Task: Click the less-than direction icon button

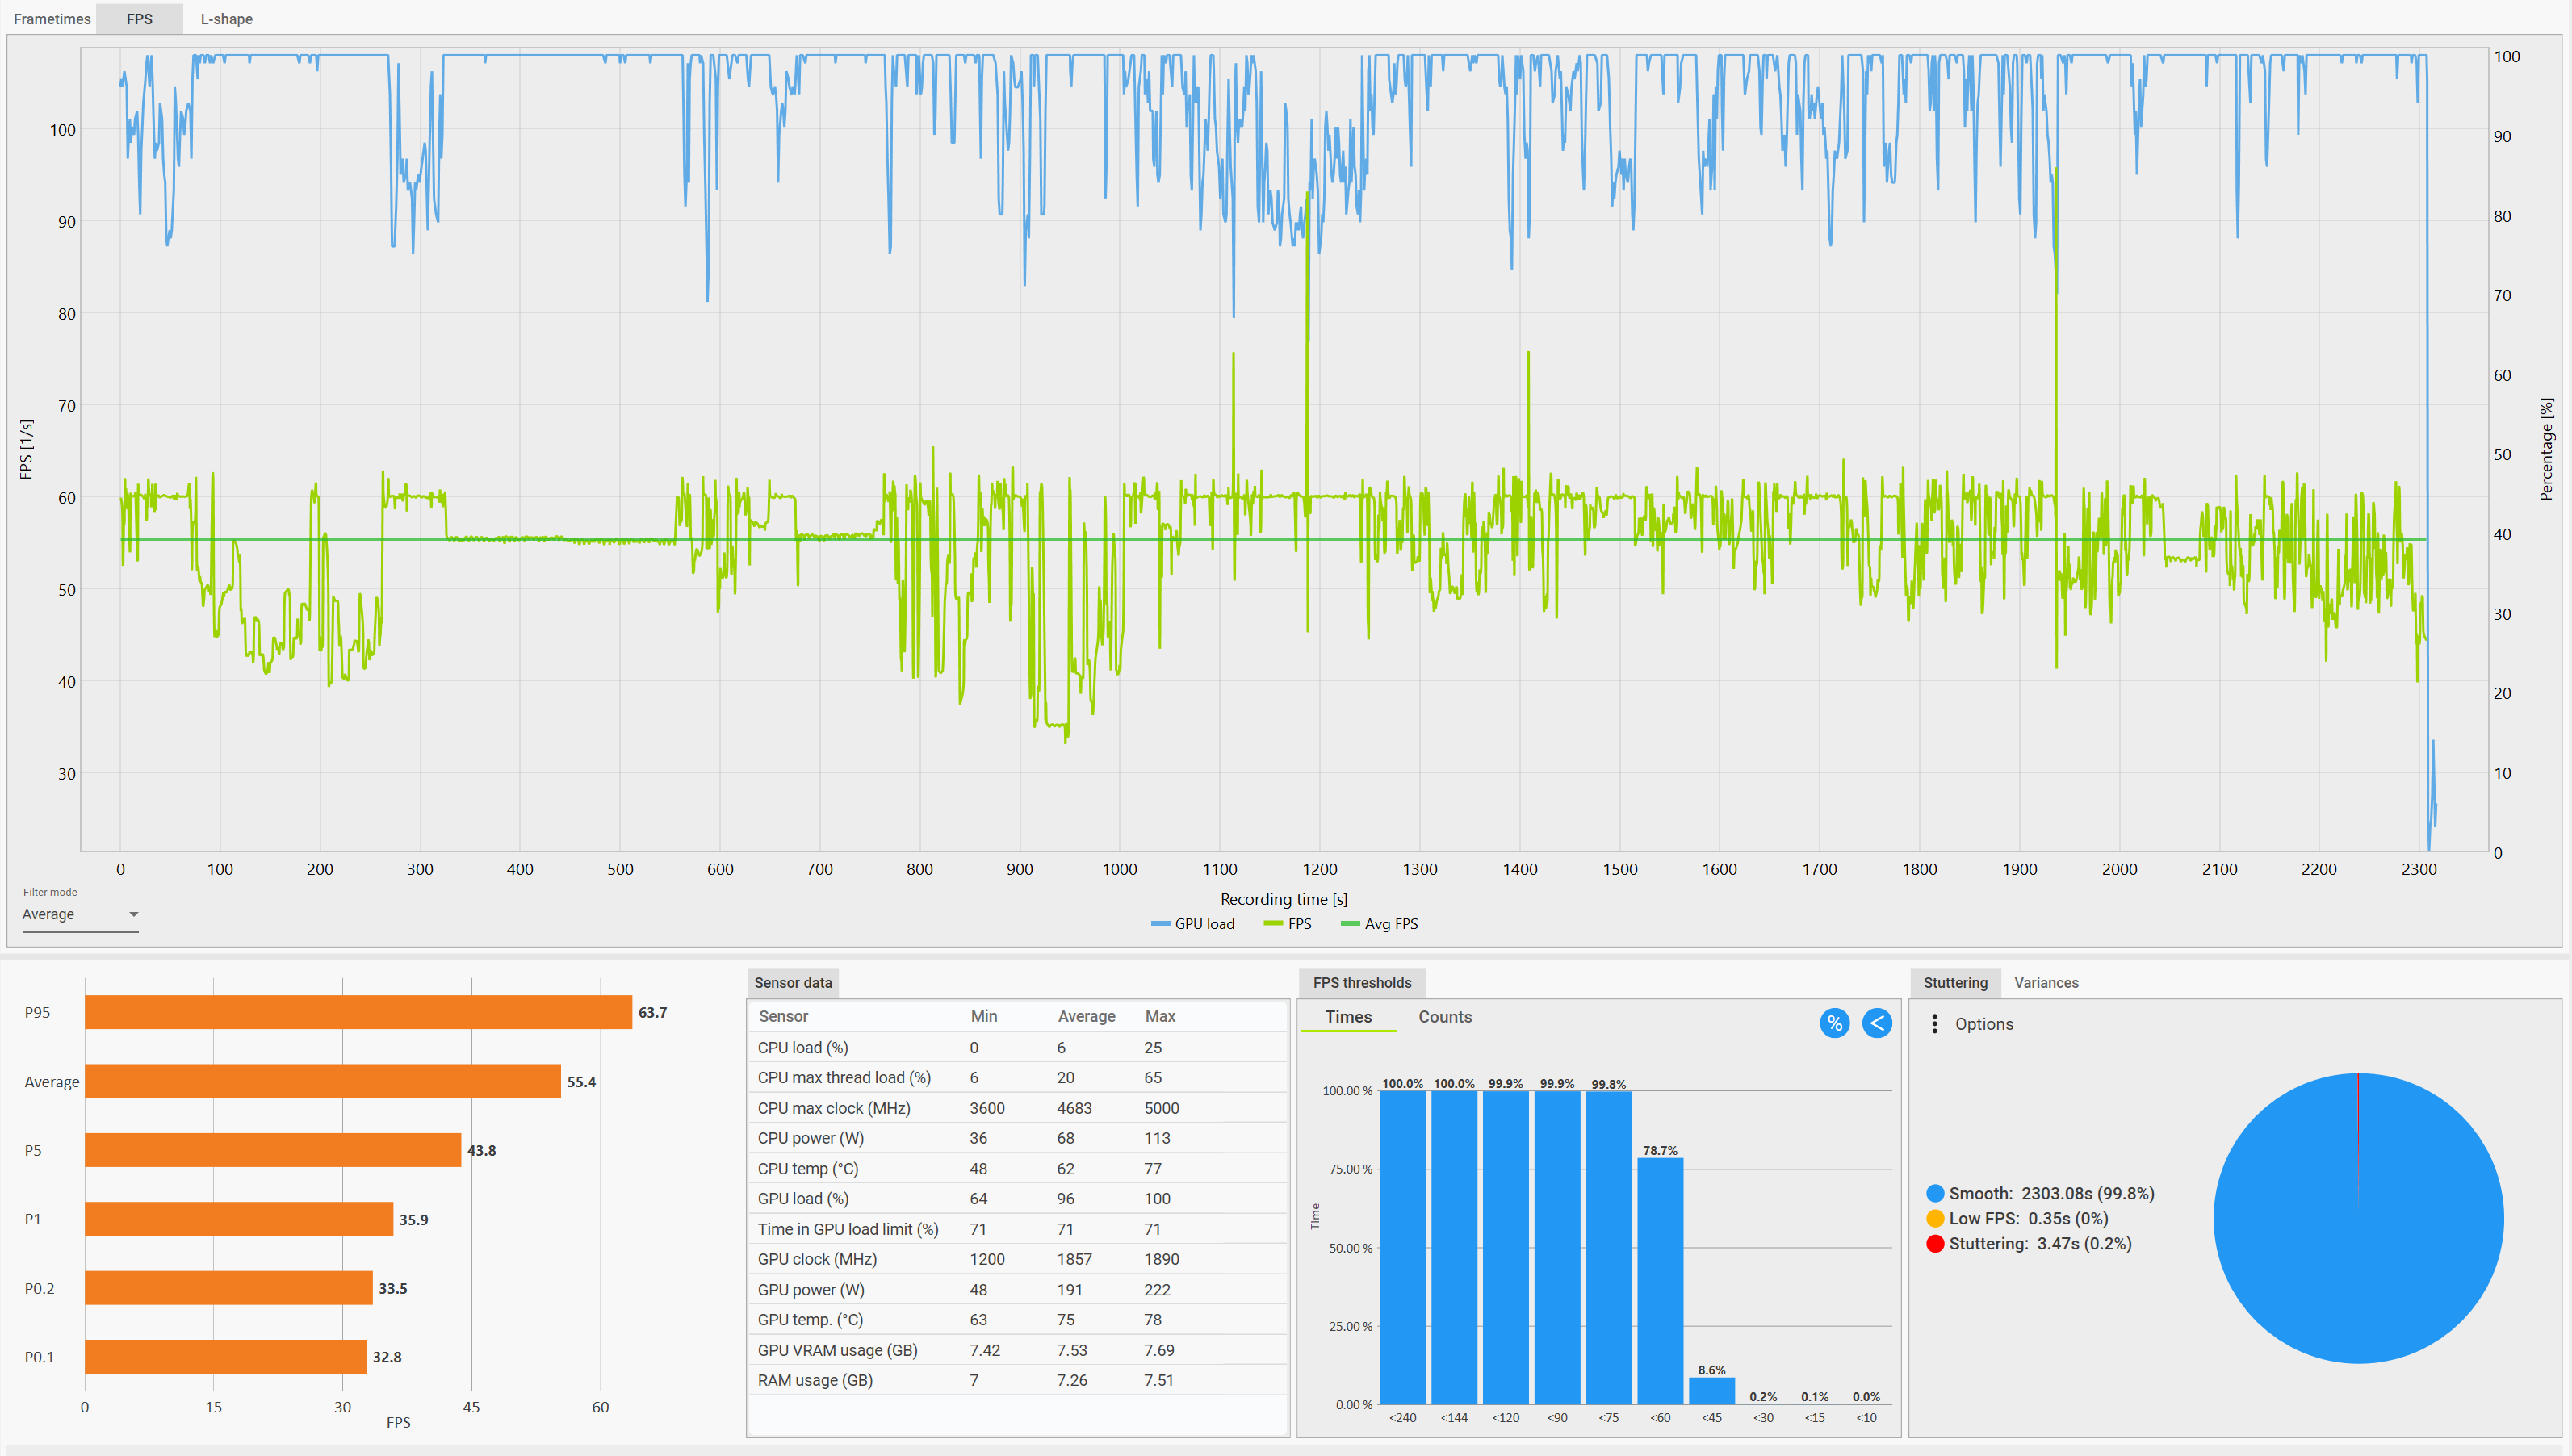Action: 1877,1023
